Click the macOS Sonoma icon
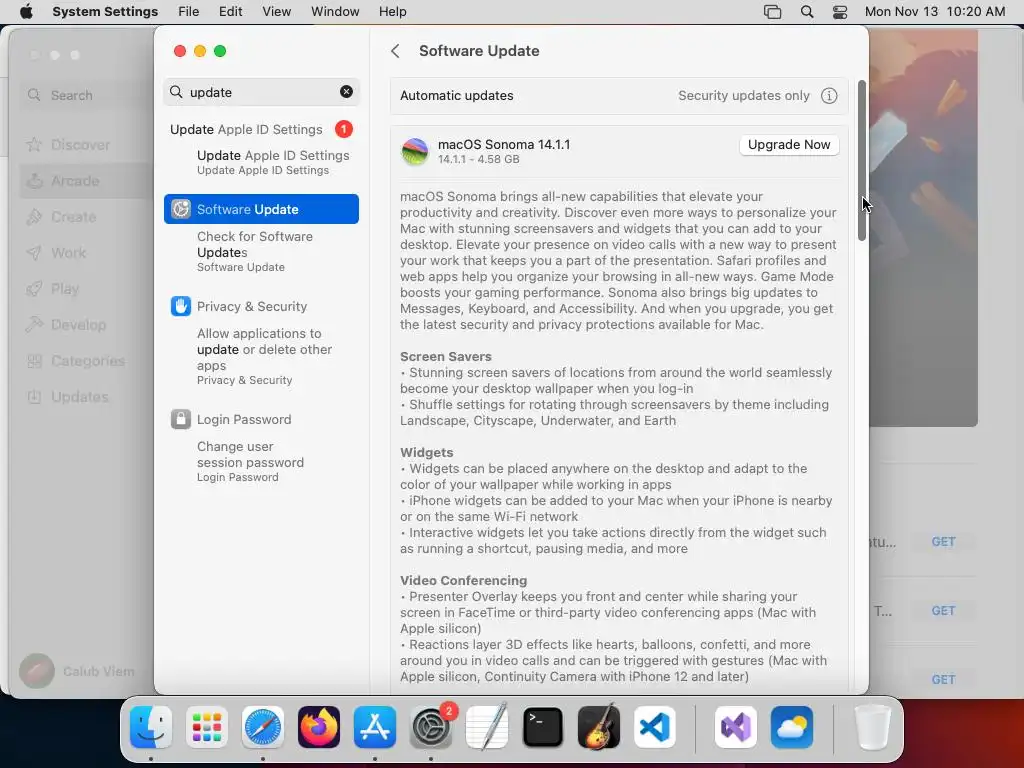Viewport: 1024px width, 768px height. click(415, 152)
